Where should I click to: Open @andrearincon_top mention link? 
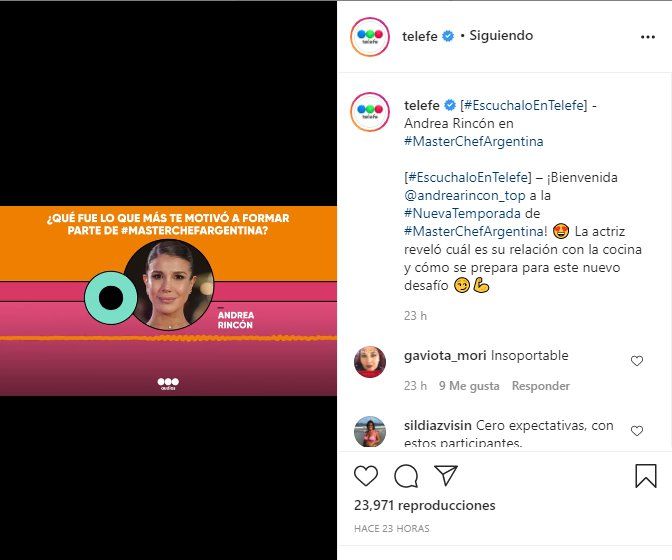465,196
